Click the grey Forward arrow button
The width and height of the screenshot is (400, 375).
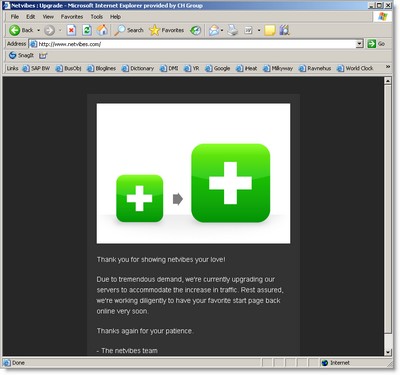(49, 30)
